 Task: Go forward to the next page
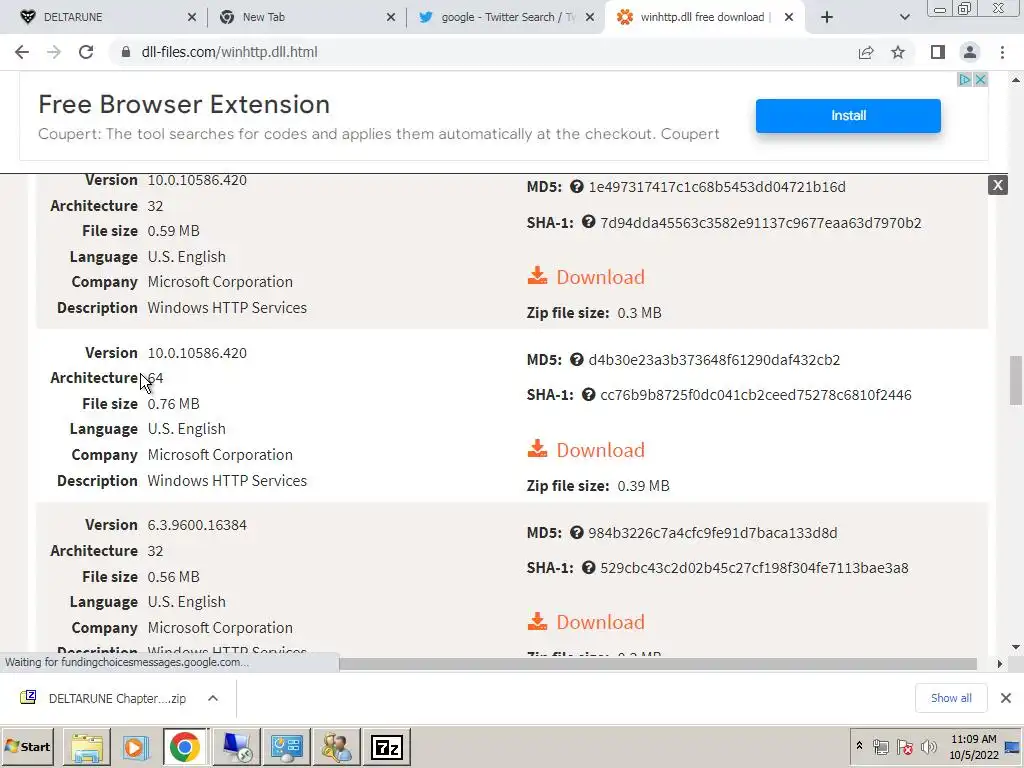point(54,52)
